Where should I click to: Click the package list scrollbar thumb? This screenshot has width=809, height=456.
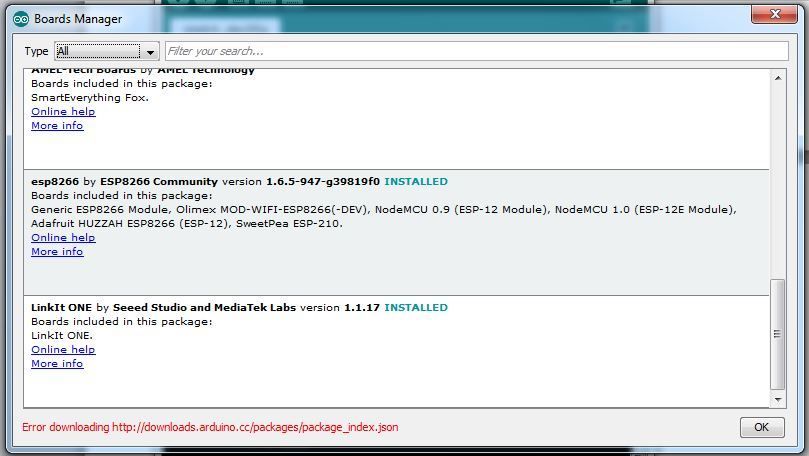point(778,334)
